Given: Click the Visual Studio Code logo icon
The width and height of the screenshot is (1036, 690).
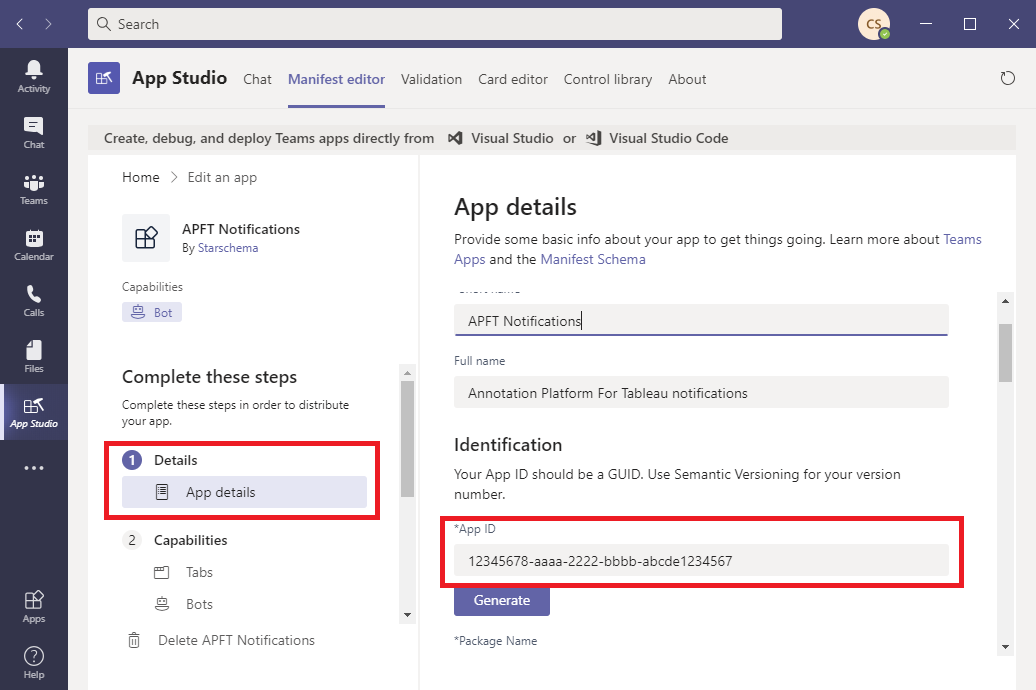Looking at the screenshot, I should click(593, 138).
